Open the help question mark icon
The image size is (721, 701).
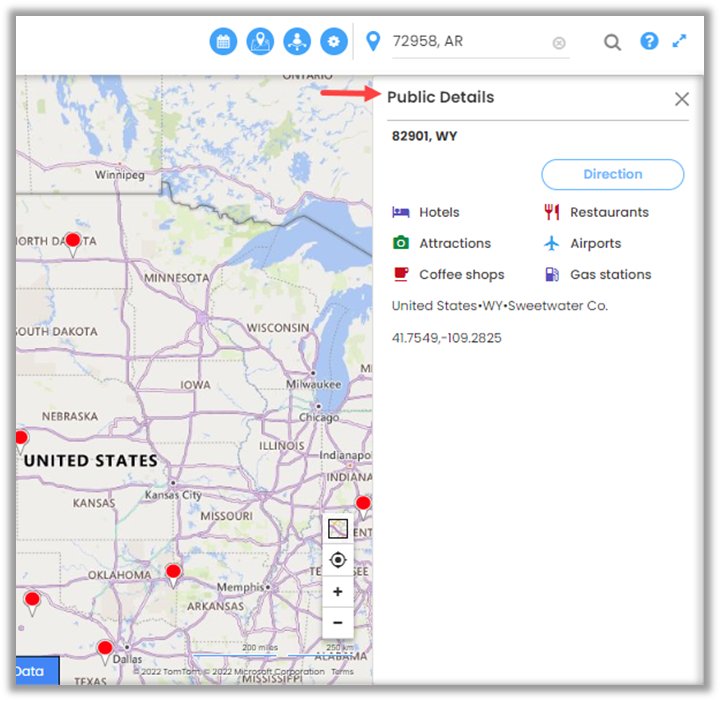649,41
